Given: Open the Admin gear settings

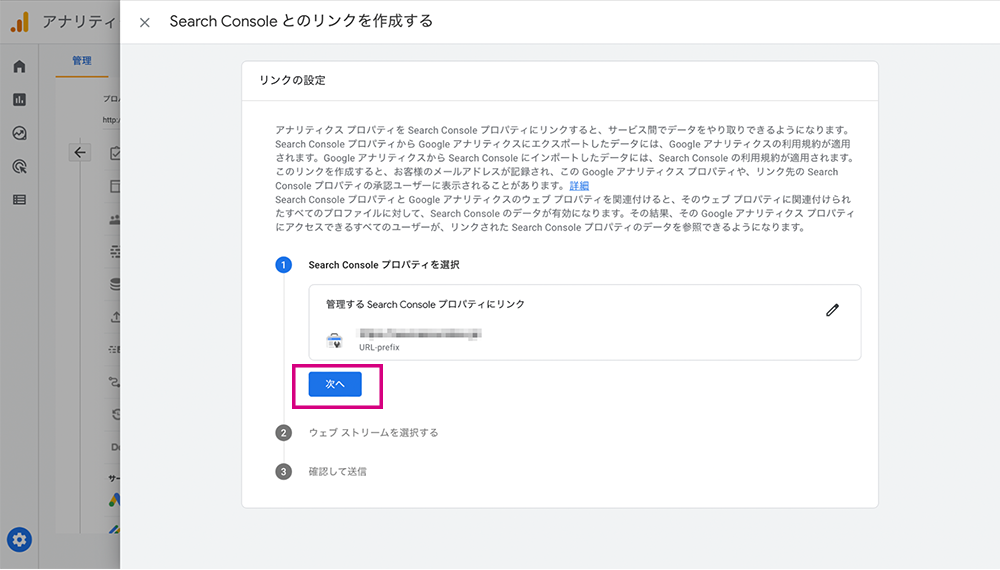Looking at the screenshot, I should 19,539.
